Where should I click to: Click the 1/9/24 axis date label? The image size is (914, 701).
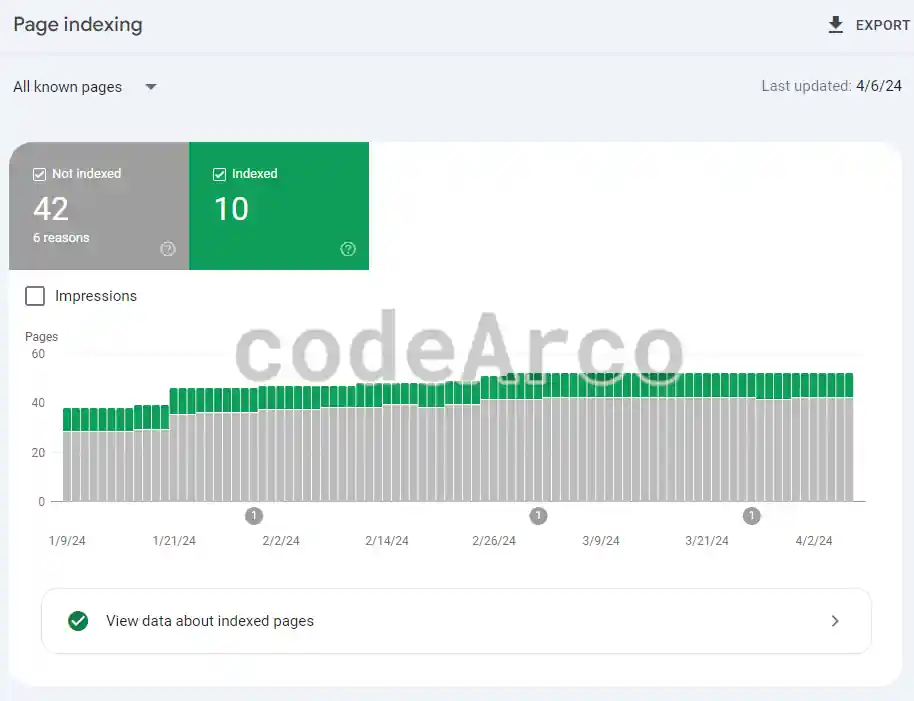(67, 541)
